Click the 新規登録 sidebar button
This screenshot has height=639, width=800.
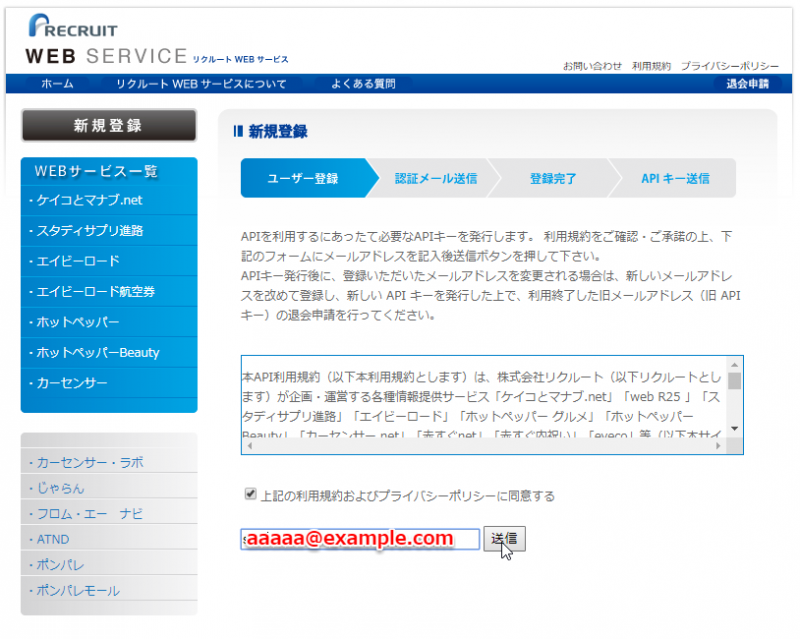click(108, 126)
